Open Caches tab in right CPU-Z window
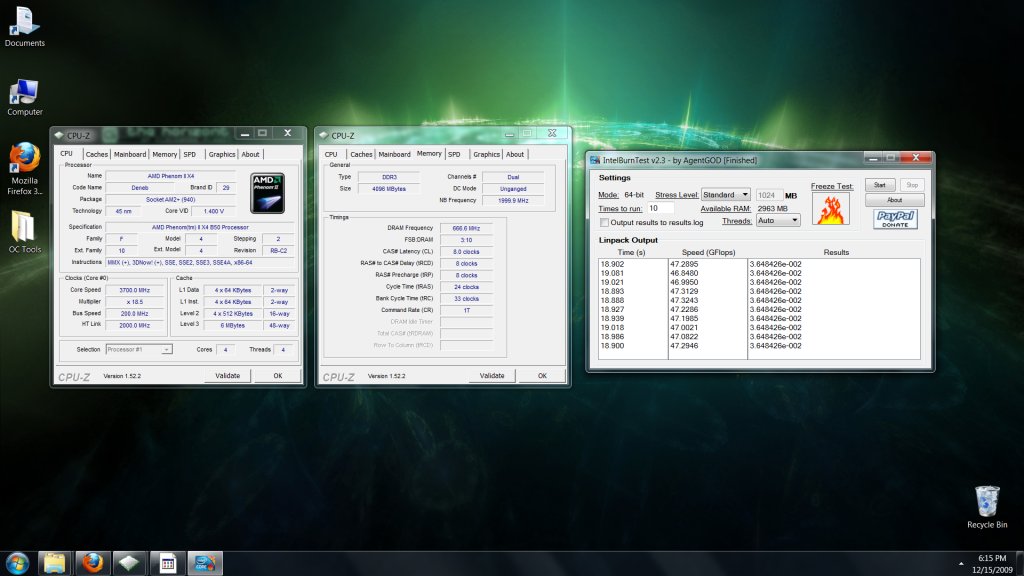 pyautogui.click(x=361, y=155)
